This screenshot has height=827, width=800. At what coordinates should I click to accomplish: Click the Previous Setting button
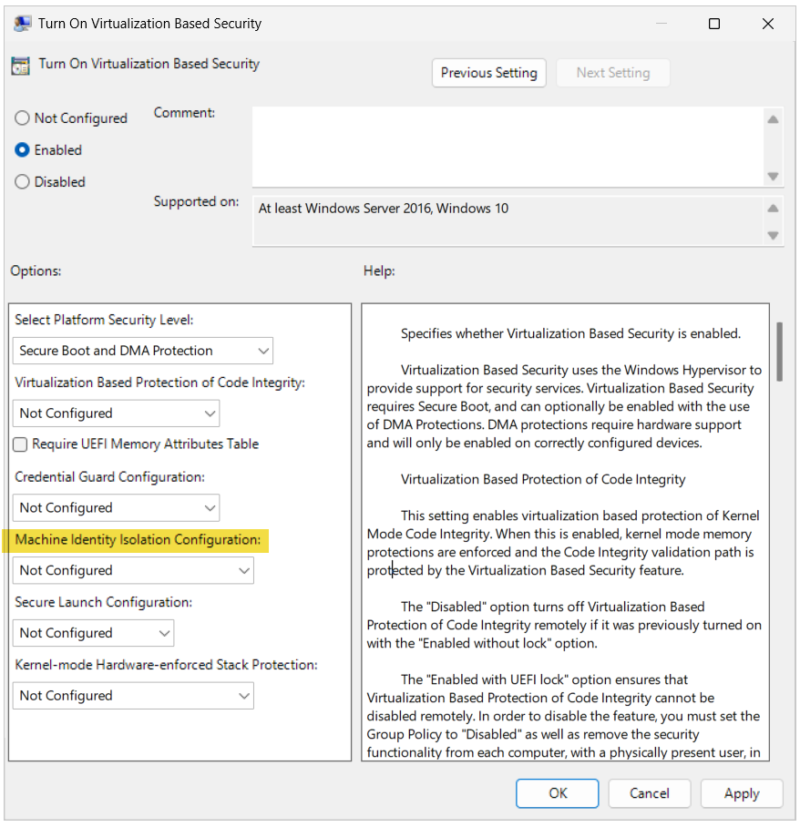(x=489, y=73)
